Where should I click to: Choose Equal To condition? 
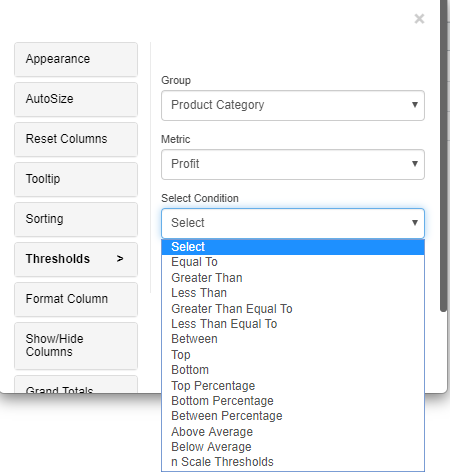pos(293,262)
